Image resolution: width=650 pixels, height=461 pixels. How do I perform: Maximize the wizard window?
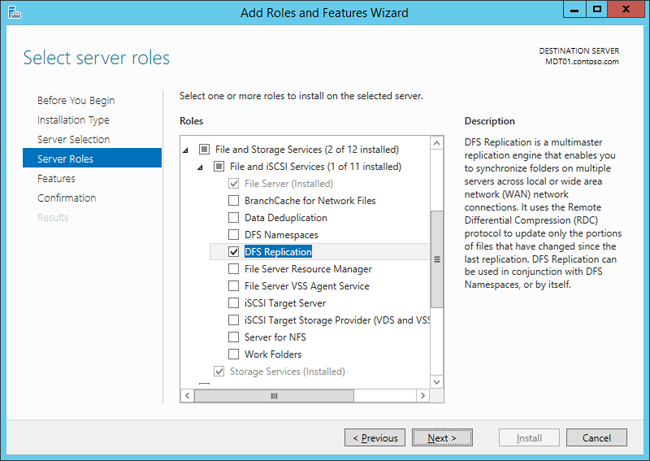(597, 10)
